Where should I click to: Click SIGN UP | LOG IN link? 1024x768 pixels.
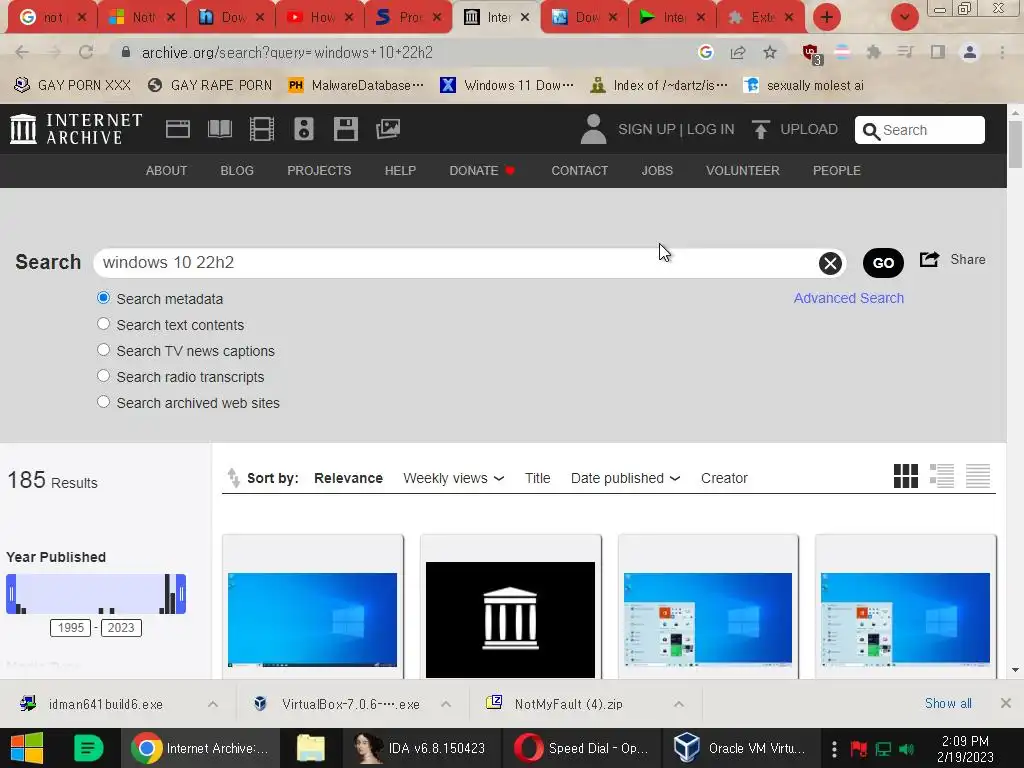point(676,129)
